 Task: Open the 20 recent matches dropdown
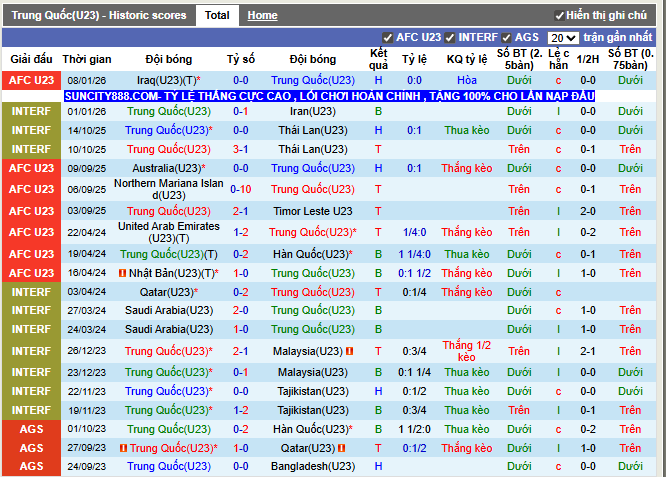tap(563, 38)
